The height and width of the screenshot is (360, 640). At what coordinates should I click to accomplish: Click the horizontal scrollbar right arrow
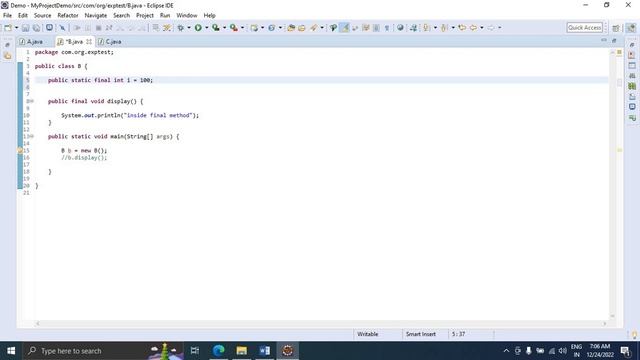tap(604, 324)
